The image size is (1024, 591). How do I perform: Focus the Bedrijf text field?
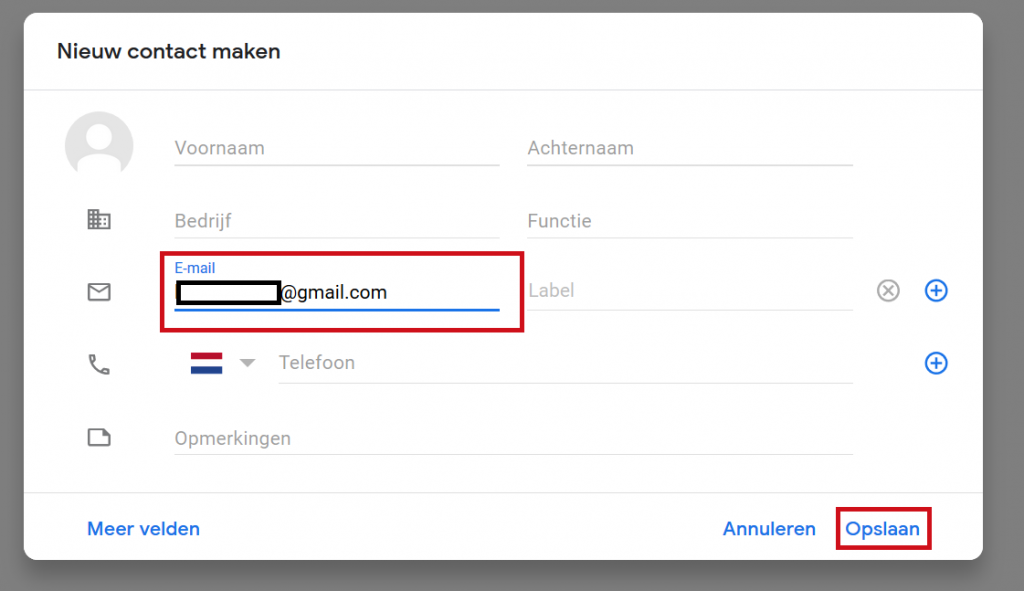(x=336, y=221)
